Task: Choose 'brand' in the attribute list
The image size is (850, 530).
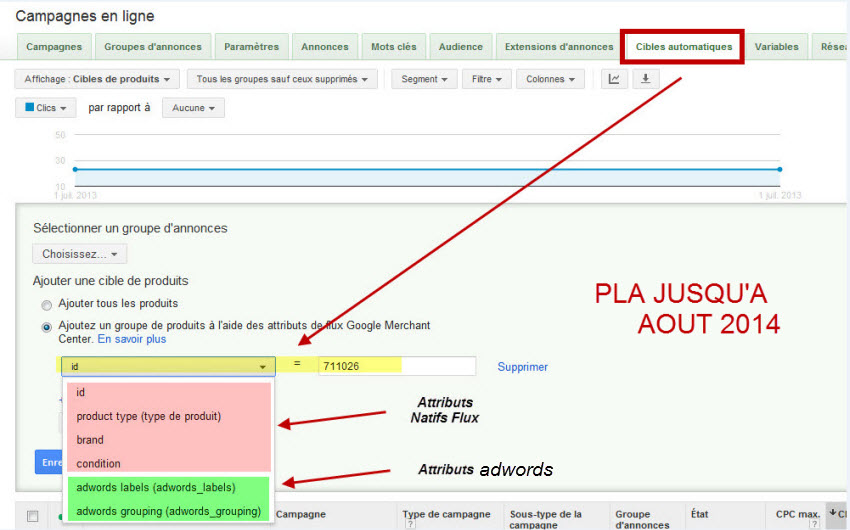Action: tap(169, 440)
